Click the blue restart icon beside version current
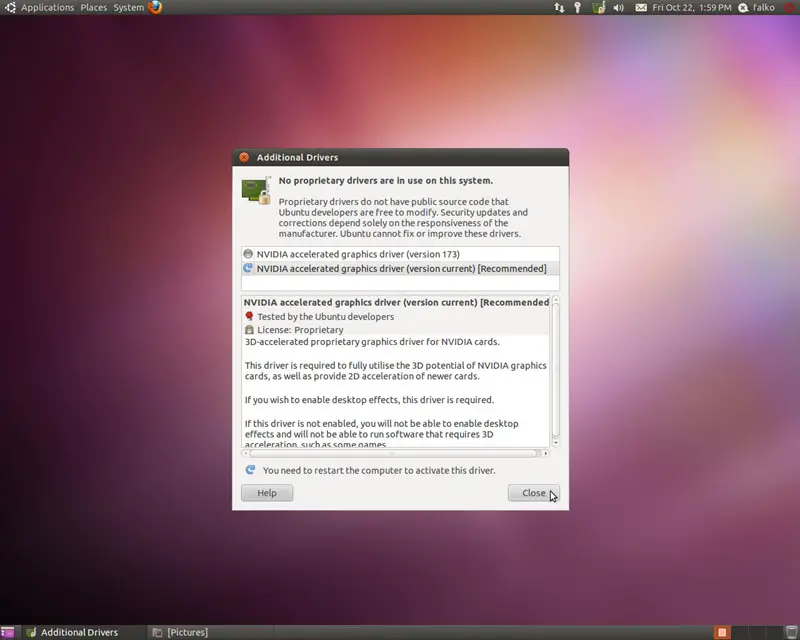Image resolution: width=800 pixels, height=640 pixels. click(248, 268)
